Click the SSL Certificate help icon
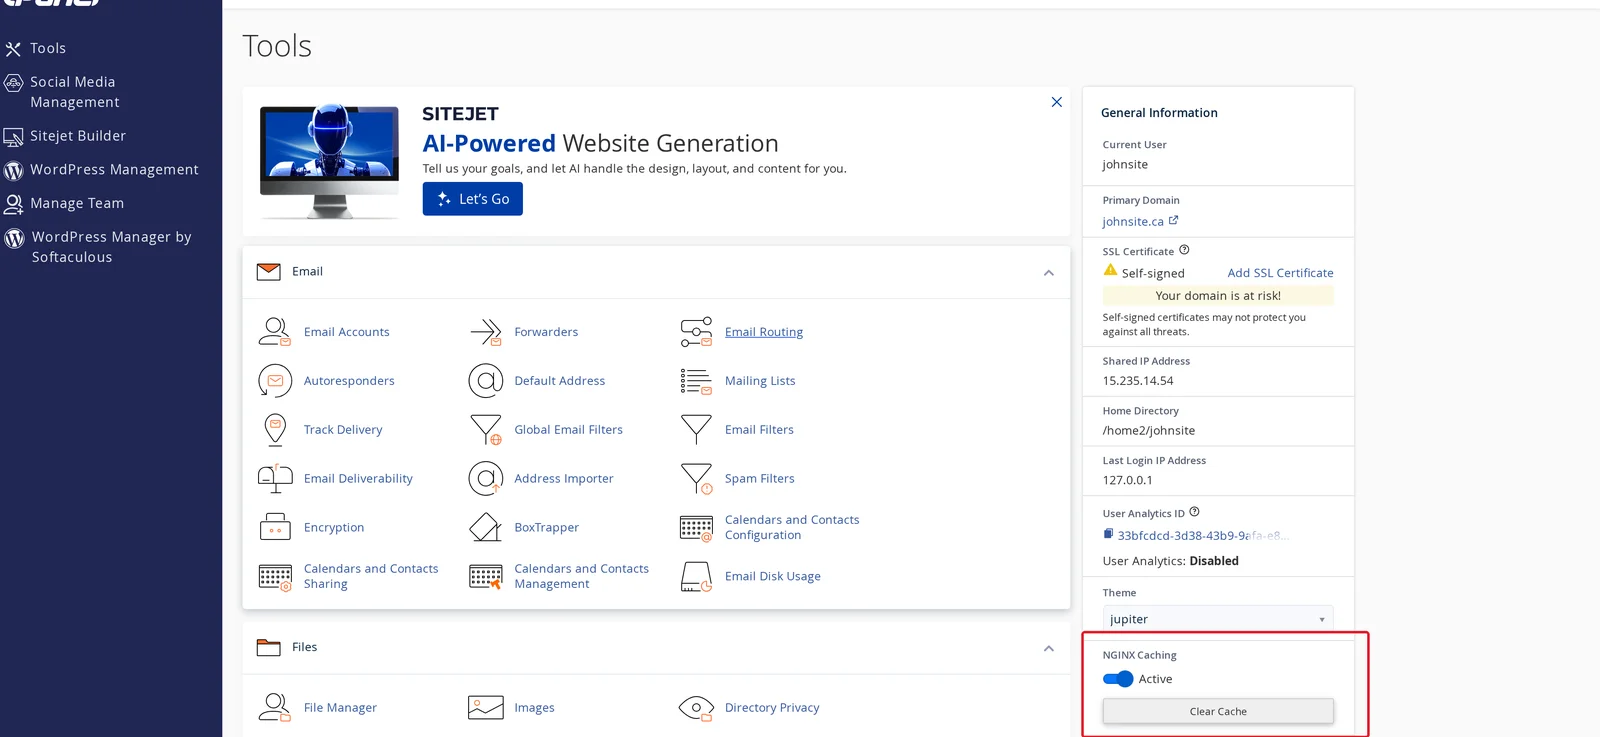 (x=1184, y=250)
